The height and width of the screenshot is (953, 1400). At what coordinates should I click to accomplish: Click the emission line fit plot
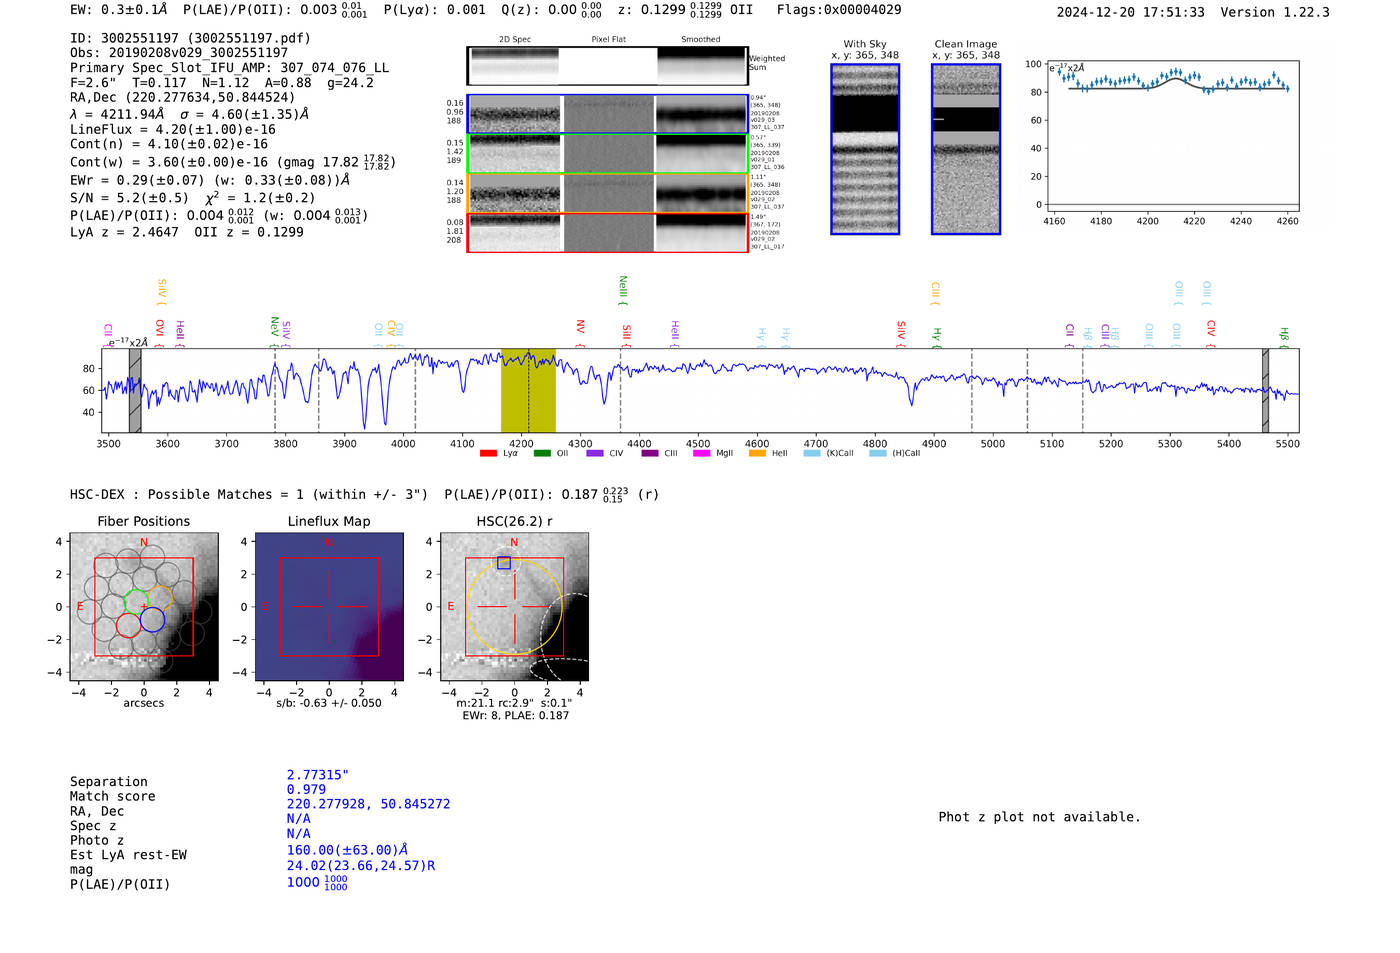coord(1172,136)
